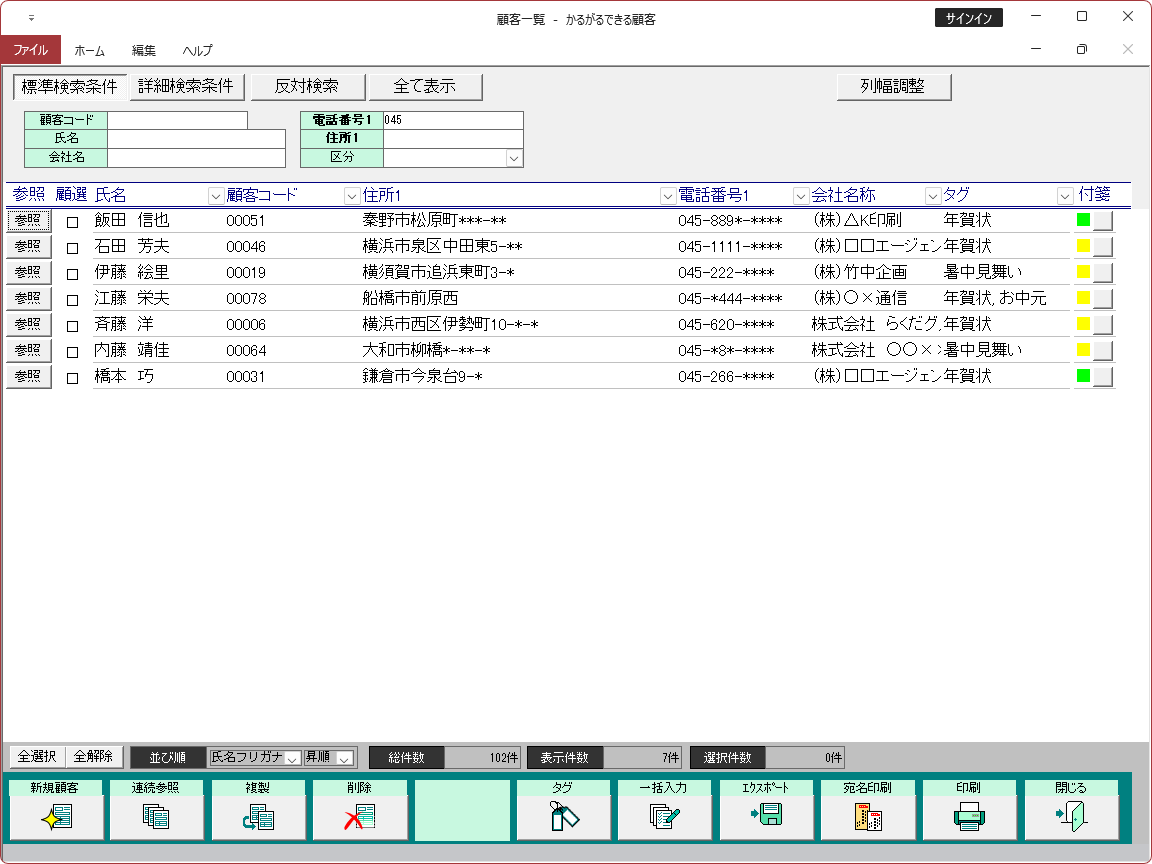The image size is (1152, 864).
Task: Check the box for 橋本 巧
Action: [x=72, y=378]
